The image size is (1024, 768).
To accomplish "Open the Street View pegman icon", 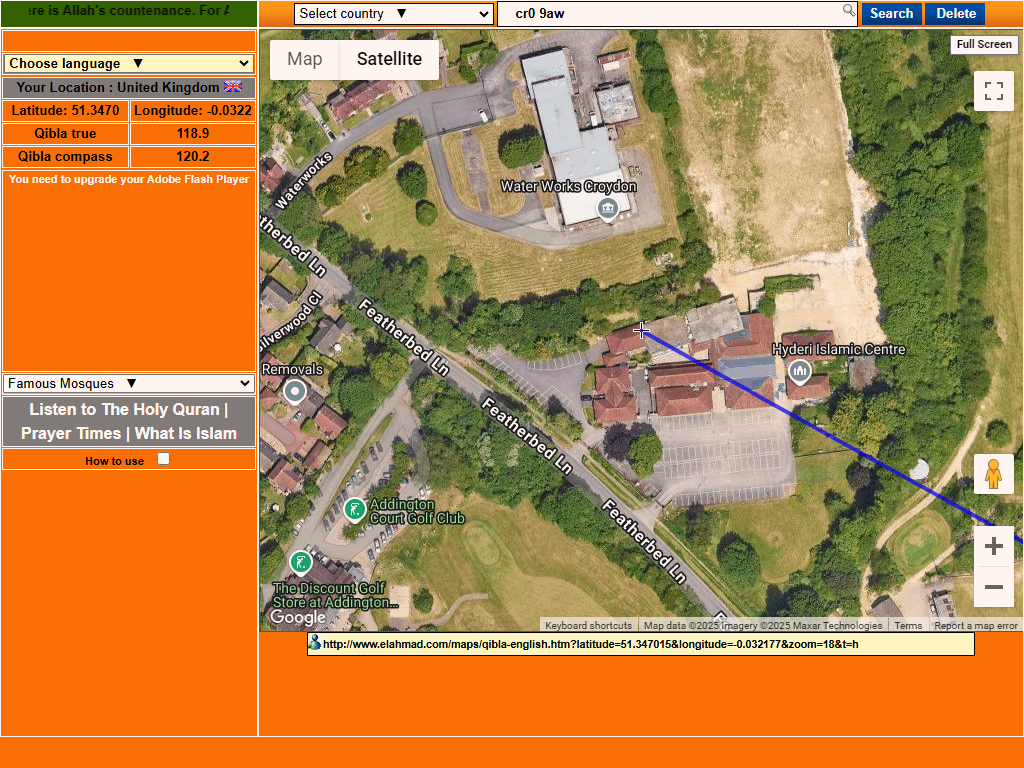I will pos(993,474).
